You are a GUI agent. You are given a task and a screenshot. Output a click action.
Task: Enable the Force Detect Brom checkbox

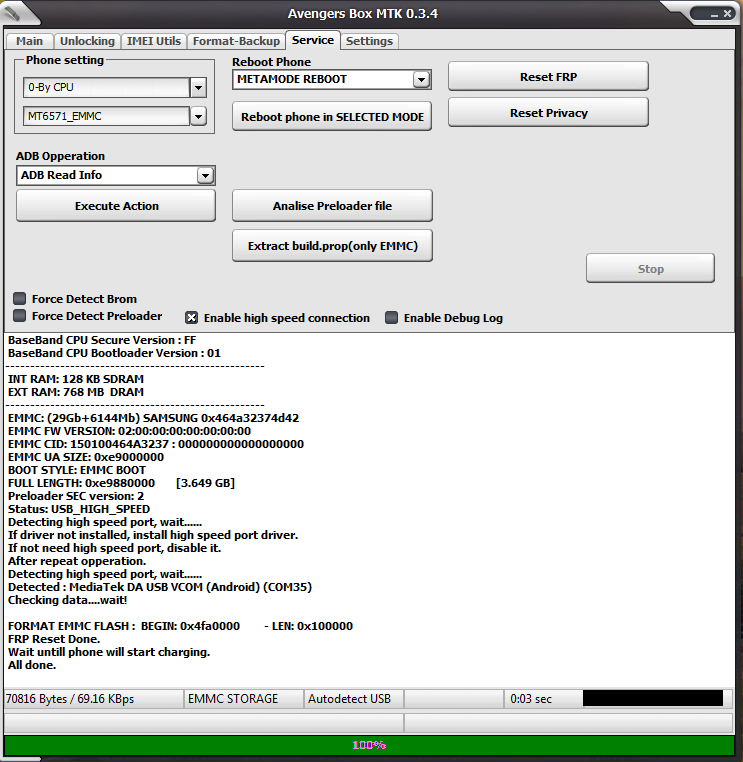click(20, 299)
